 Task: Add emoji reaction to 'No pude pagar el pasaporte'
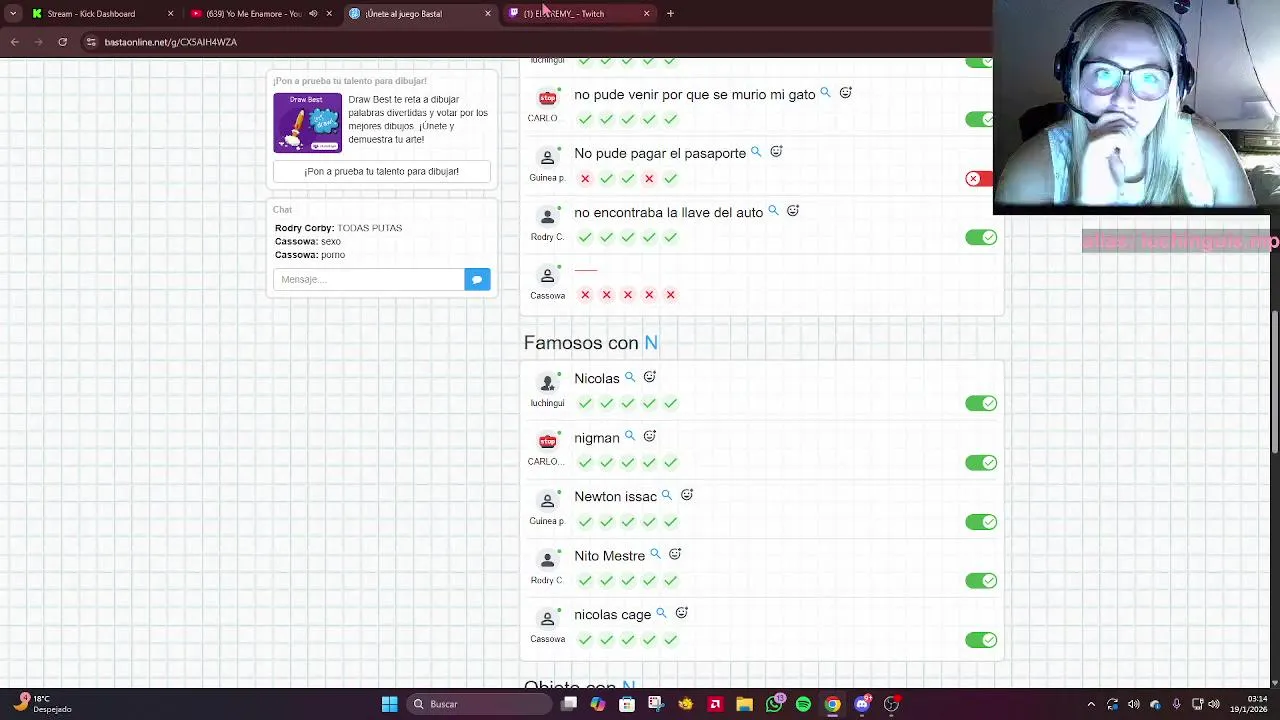(776, 152)
